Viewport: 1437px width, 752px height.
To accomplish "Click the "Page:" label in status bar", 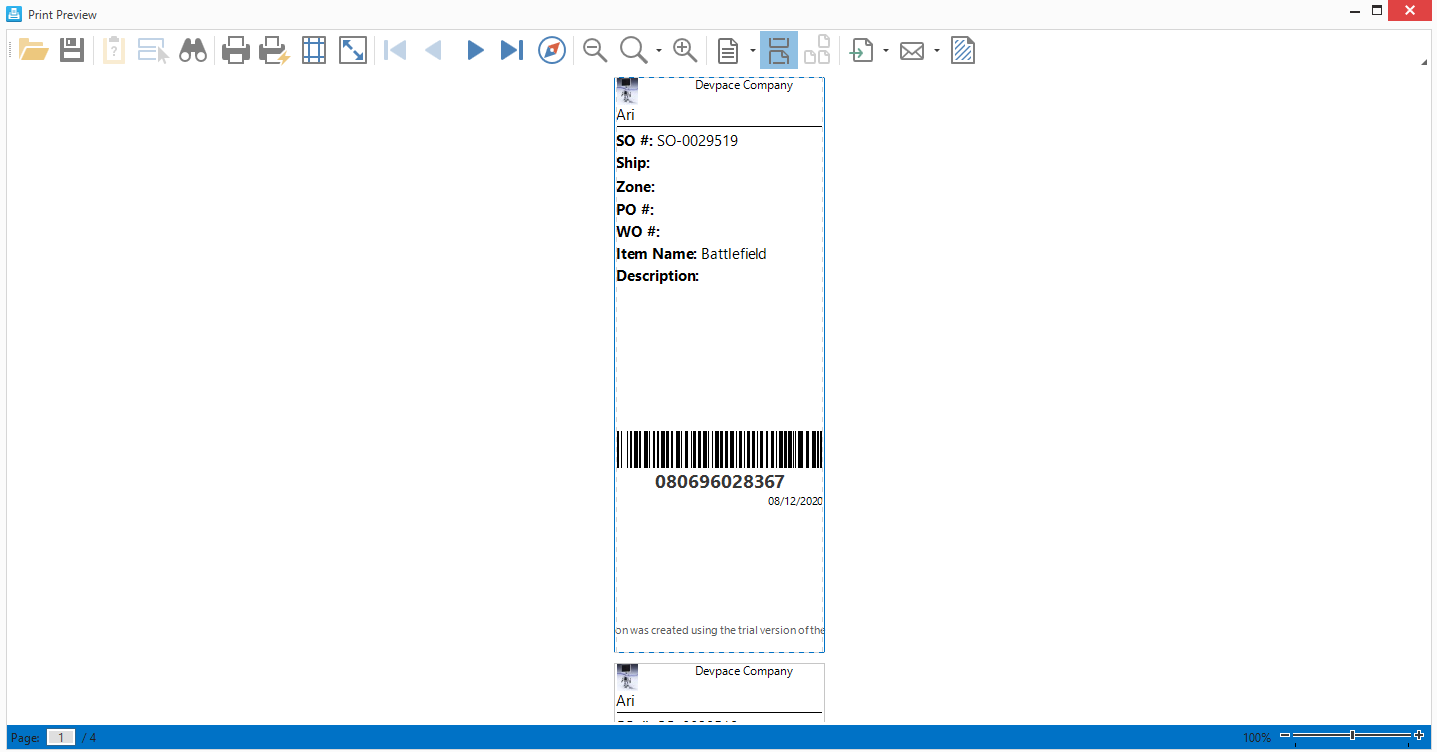I will 26,738.
